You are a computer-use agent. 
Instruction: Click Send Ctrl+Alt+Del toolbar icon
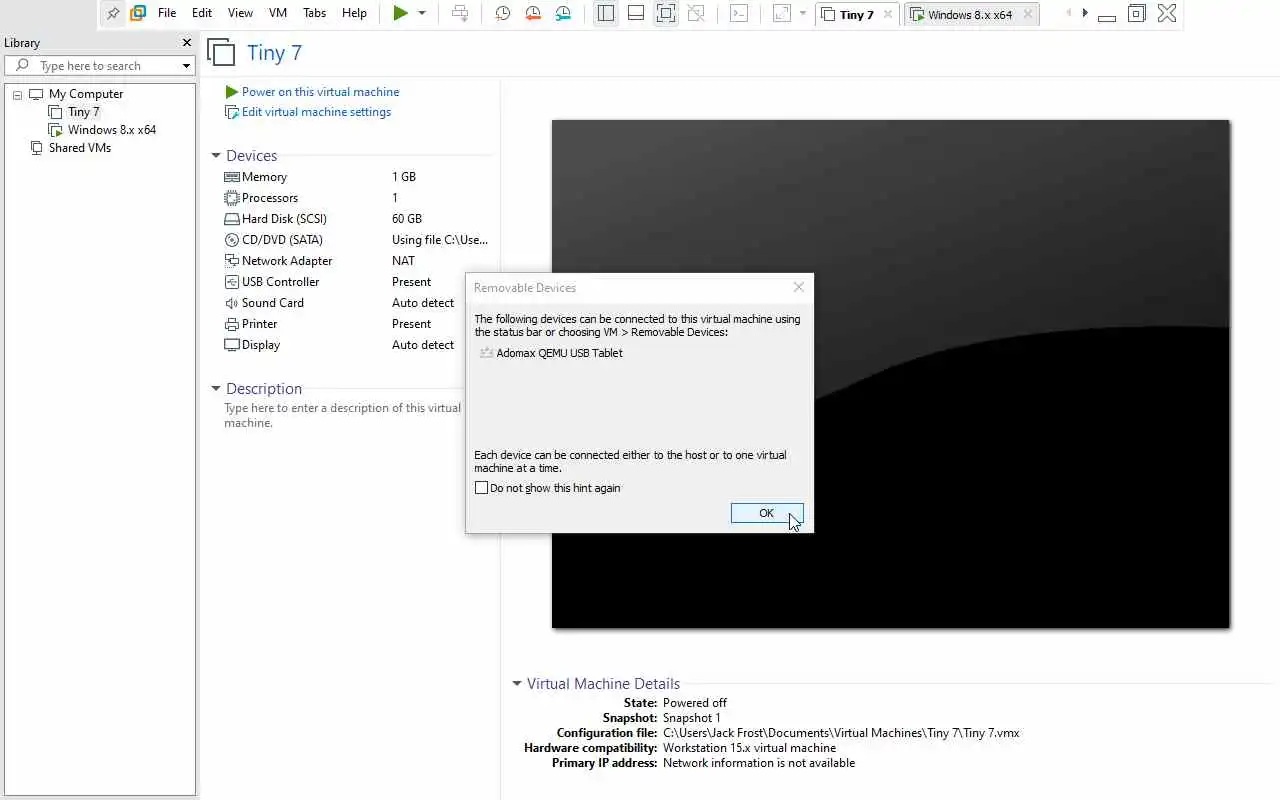click(x=460, y=13)
